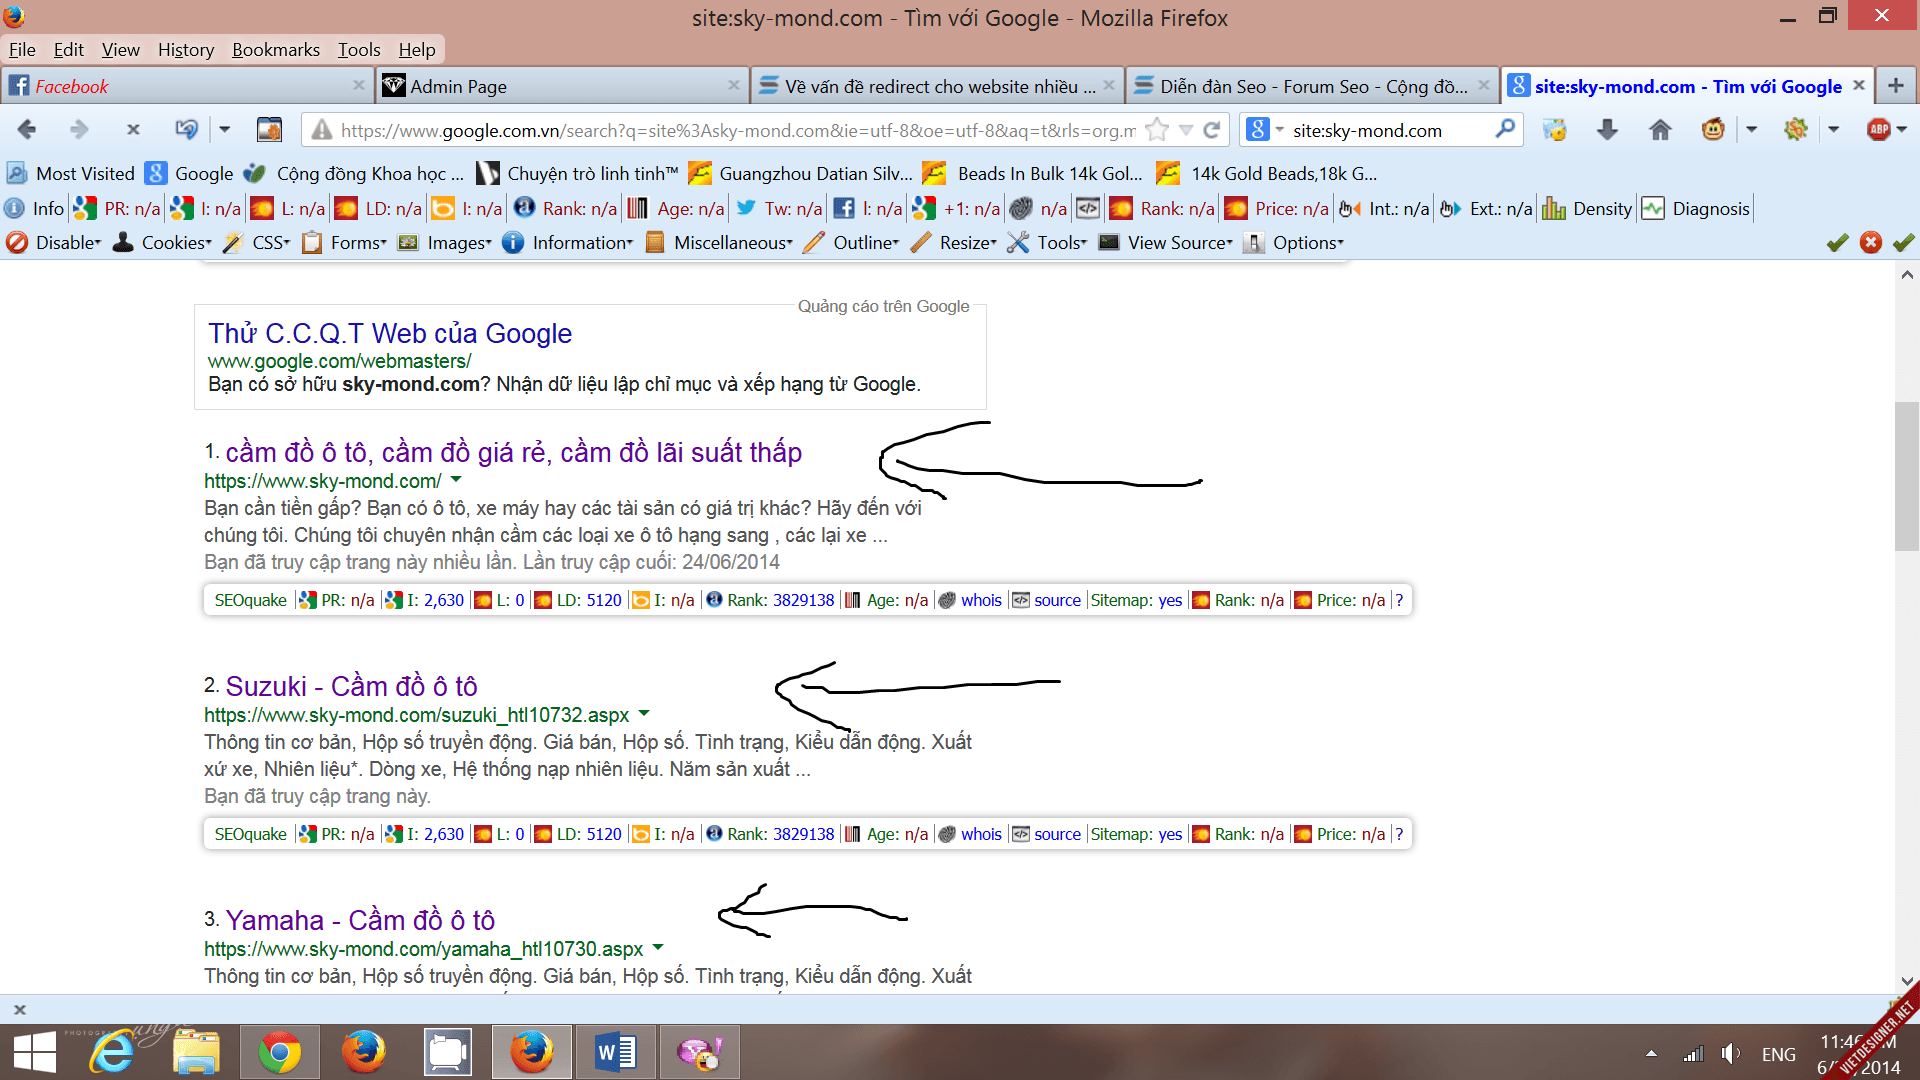Open source link in Suzuki result's SEOquake bar
This screenshot has width=1920, height=1080.
tap(1057, 834)
